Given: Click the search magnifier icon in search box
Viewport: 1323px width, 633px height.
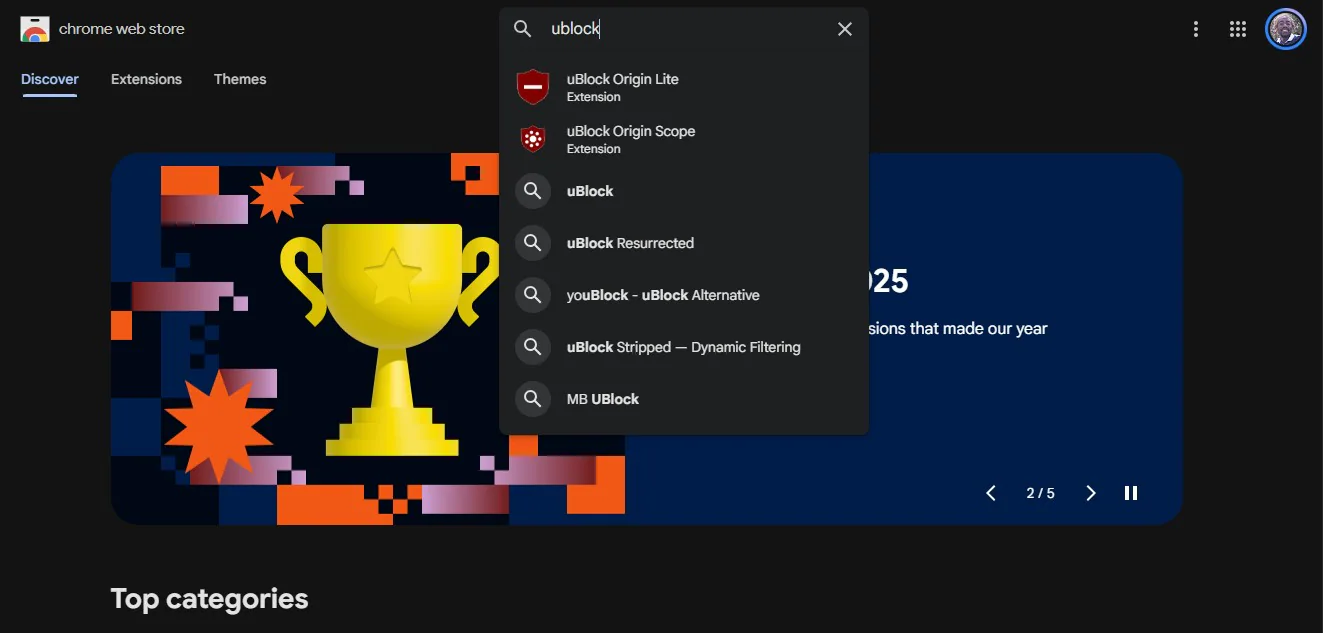Looking at the screenshot, I should [x=523, y=29].
